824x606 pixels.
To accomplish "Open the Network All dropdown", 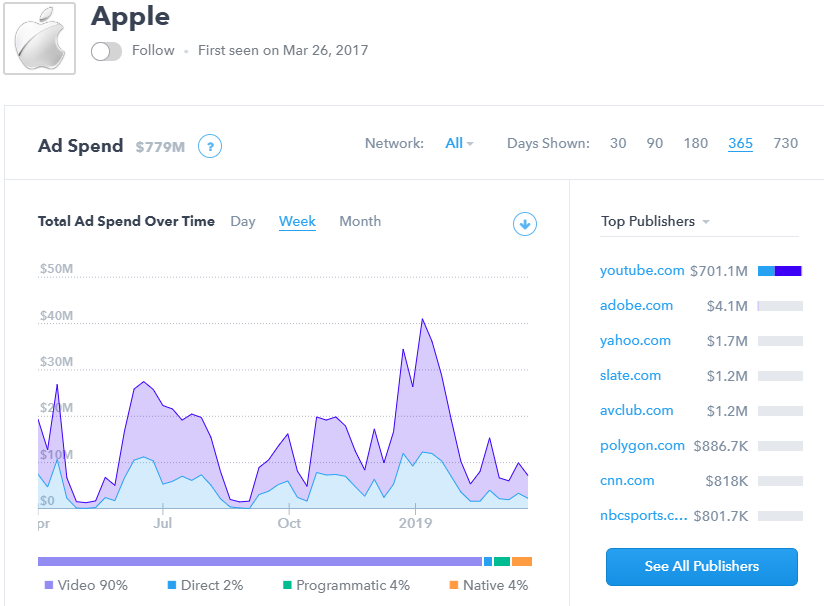I will pos(459,143).
